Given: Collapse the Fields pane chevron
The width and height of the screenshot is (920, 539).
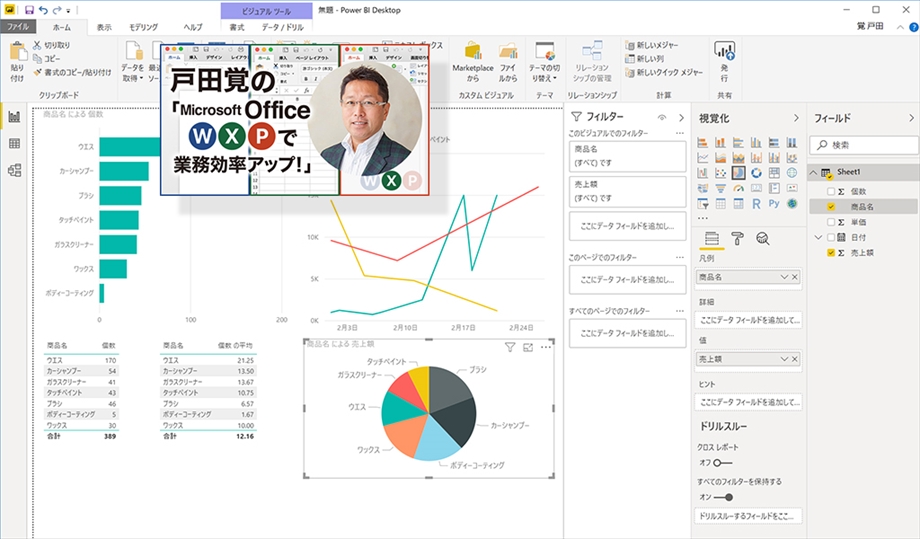Looking at the screenshot, I should pos(911,118).
